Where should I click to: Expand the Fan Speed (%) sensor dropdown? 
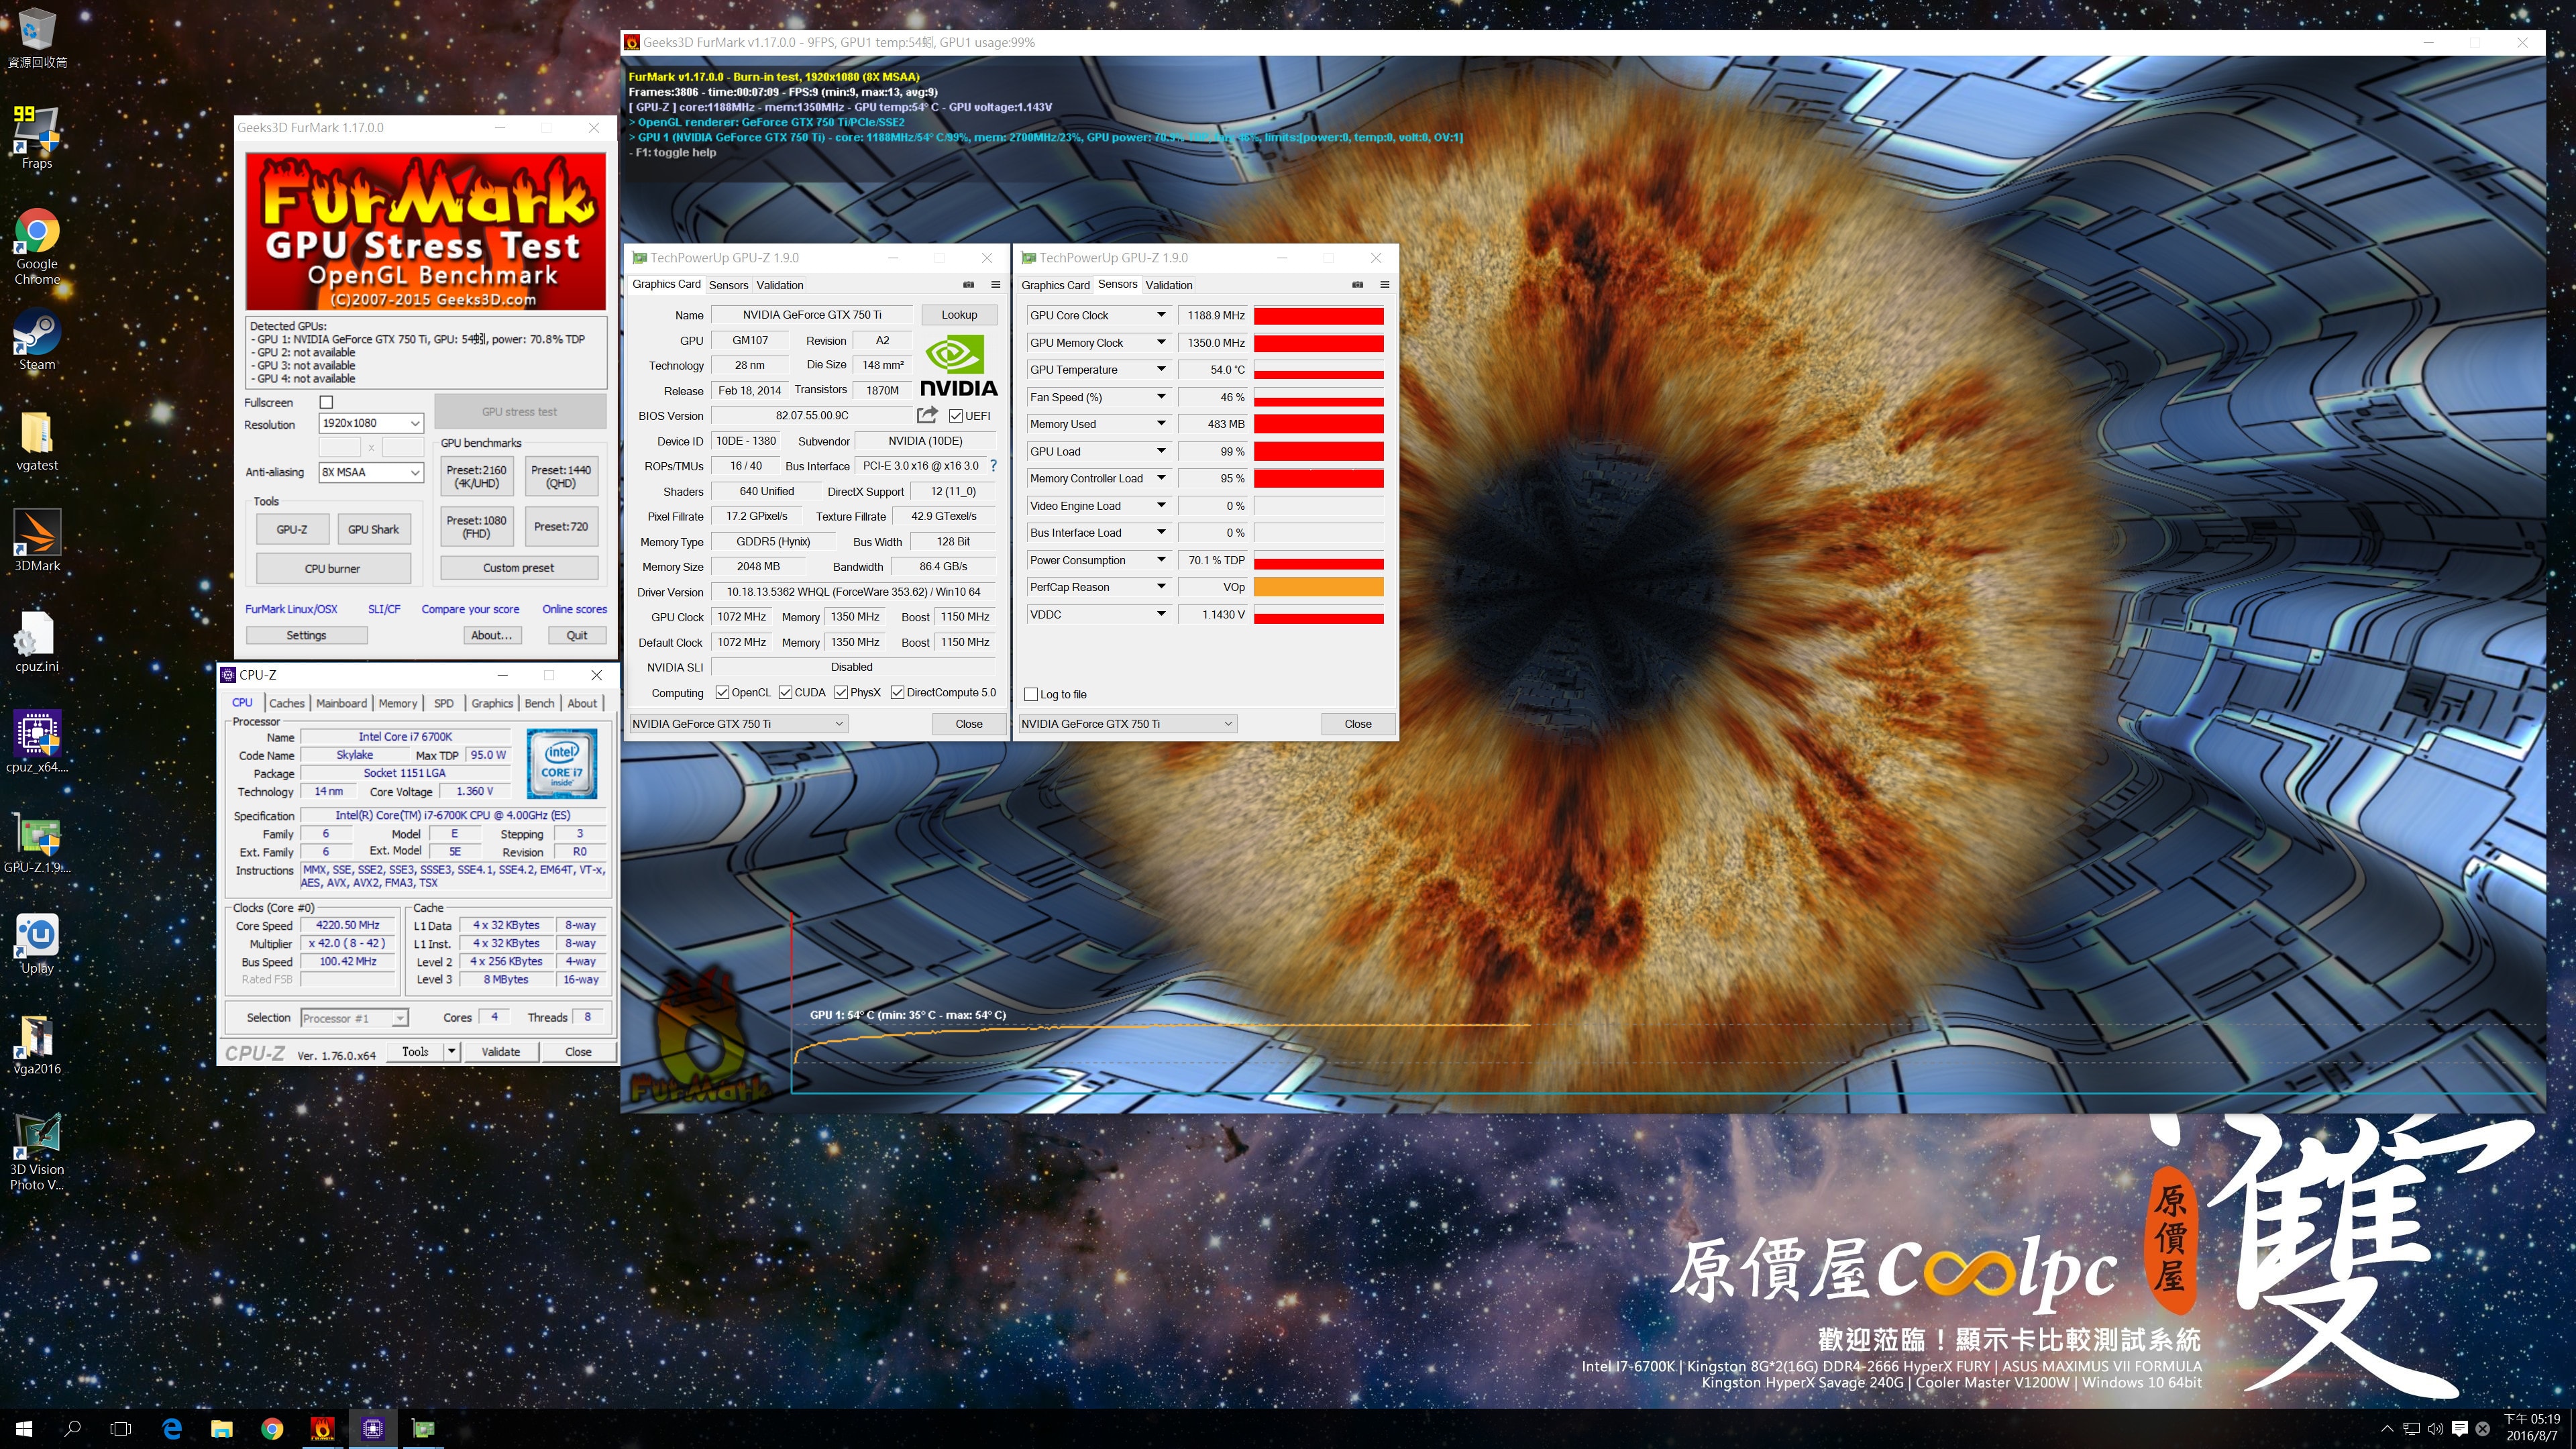click(1161, 397)
